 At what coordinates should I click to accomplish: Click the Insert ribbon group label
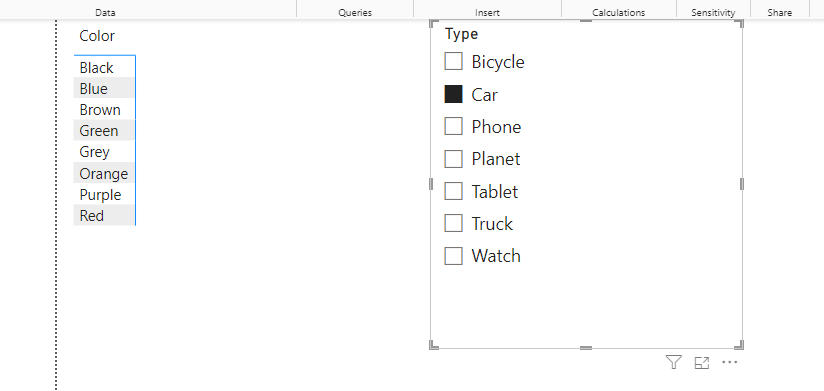click(x=487, y=13)
